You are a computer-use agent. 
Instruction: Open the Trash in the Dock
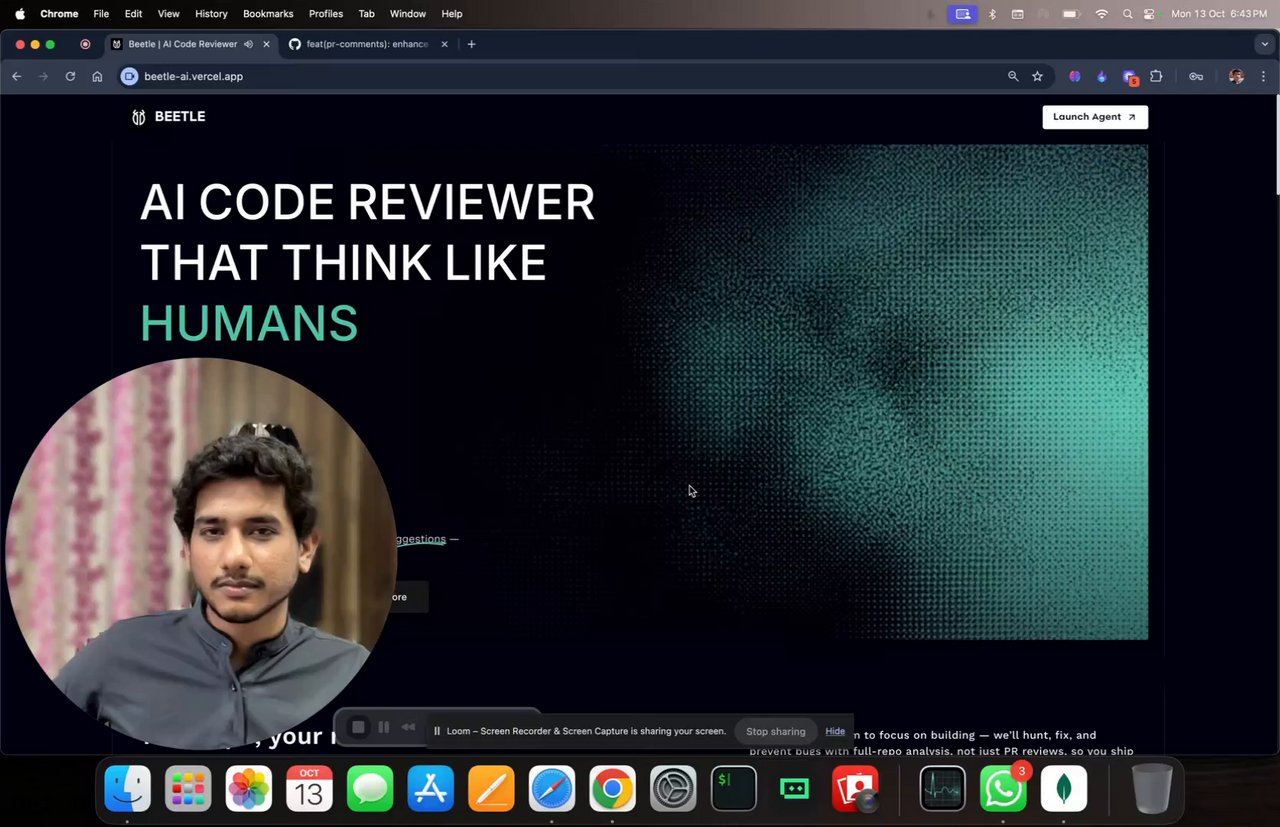coord(1152,789)
